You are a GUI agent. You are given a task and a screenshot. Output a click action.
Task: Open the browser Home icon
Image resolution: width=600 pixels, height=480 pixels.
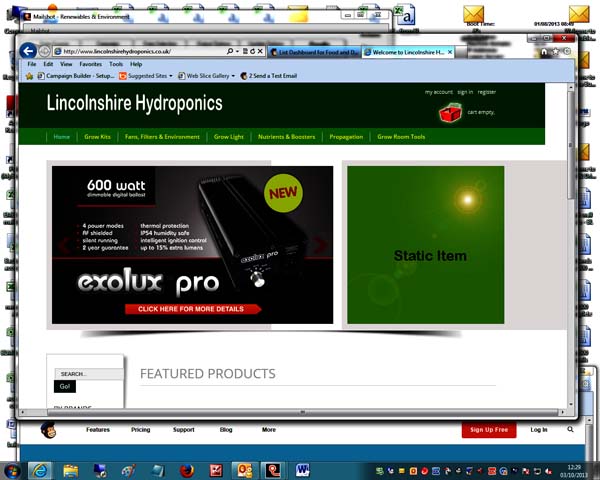pos(544,52)
